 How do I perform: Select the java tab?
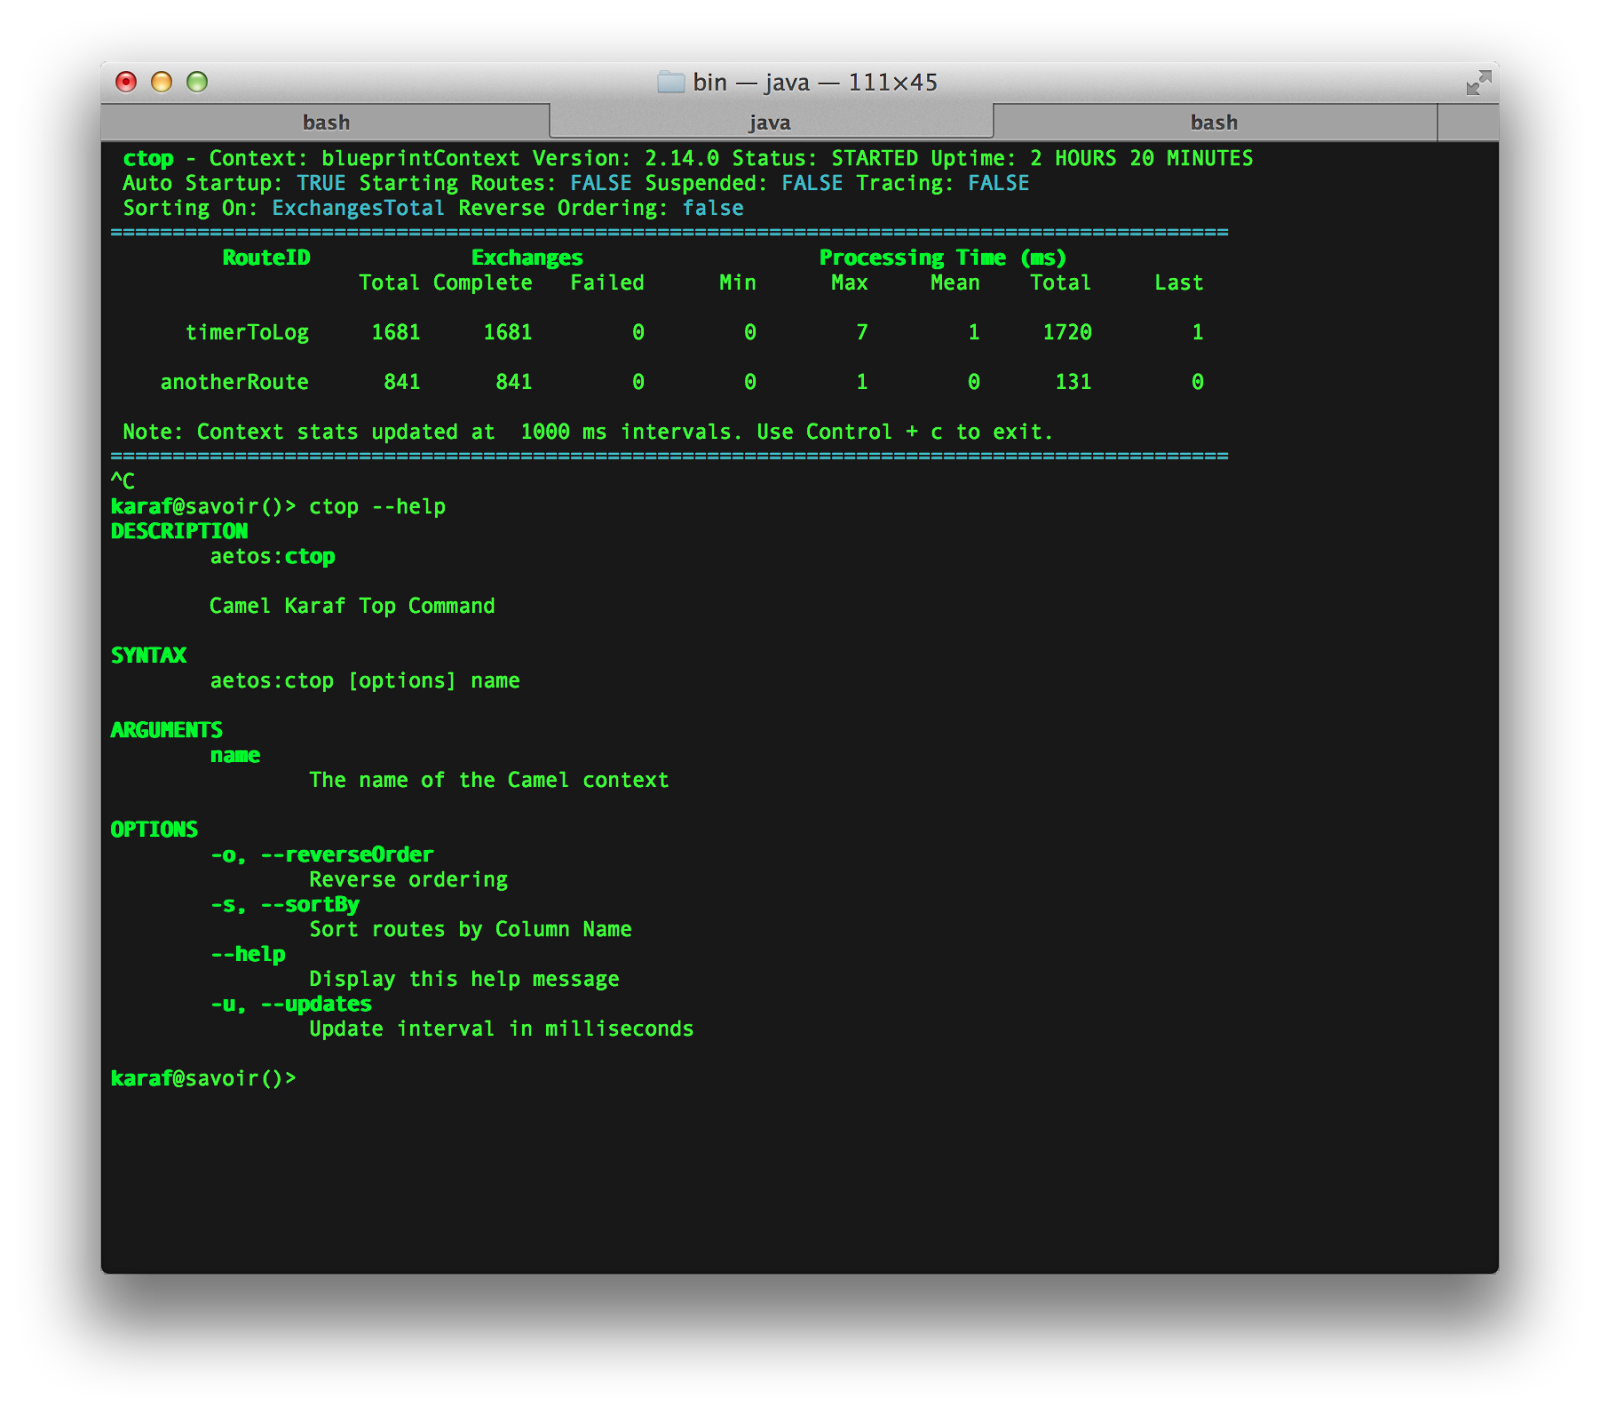(x=770, y=121)
